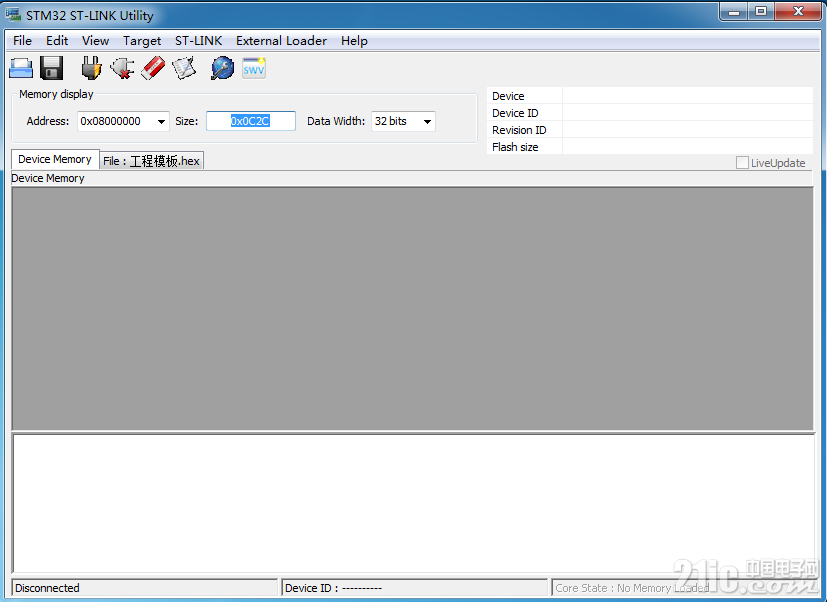The height and width of the screenshot is (602, 827).
Task: Click the Device row label in info table
Action: pos(508,96)
